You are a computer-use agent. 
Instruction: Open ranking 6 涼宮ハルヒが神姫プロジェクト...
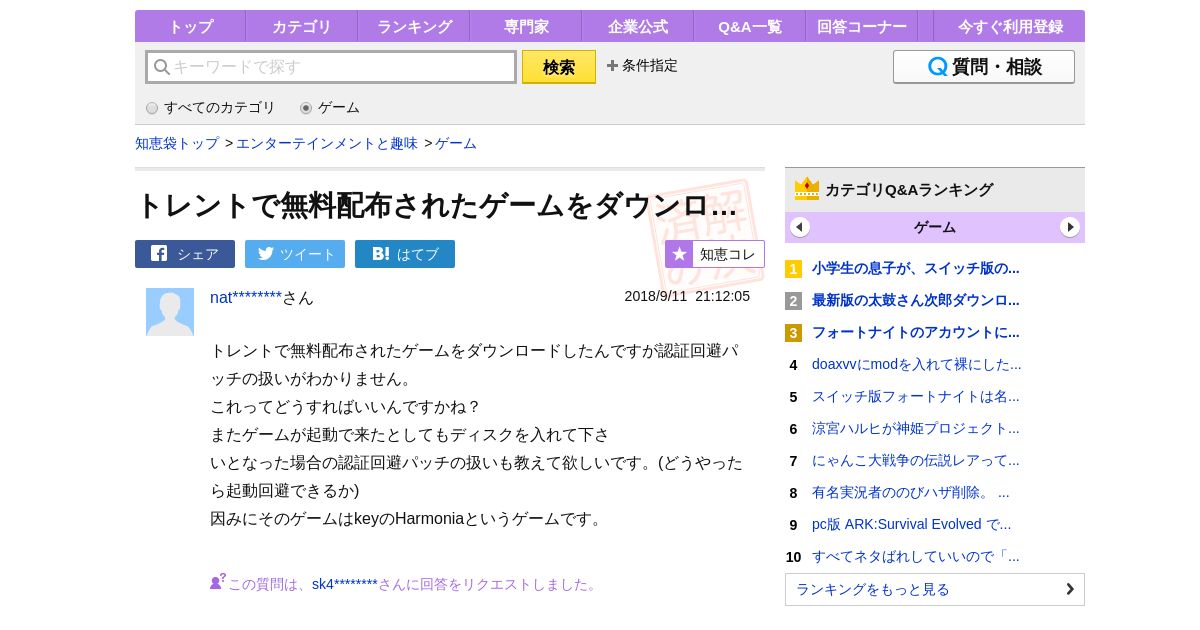click(916, 428)
